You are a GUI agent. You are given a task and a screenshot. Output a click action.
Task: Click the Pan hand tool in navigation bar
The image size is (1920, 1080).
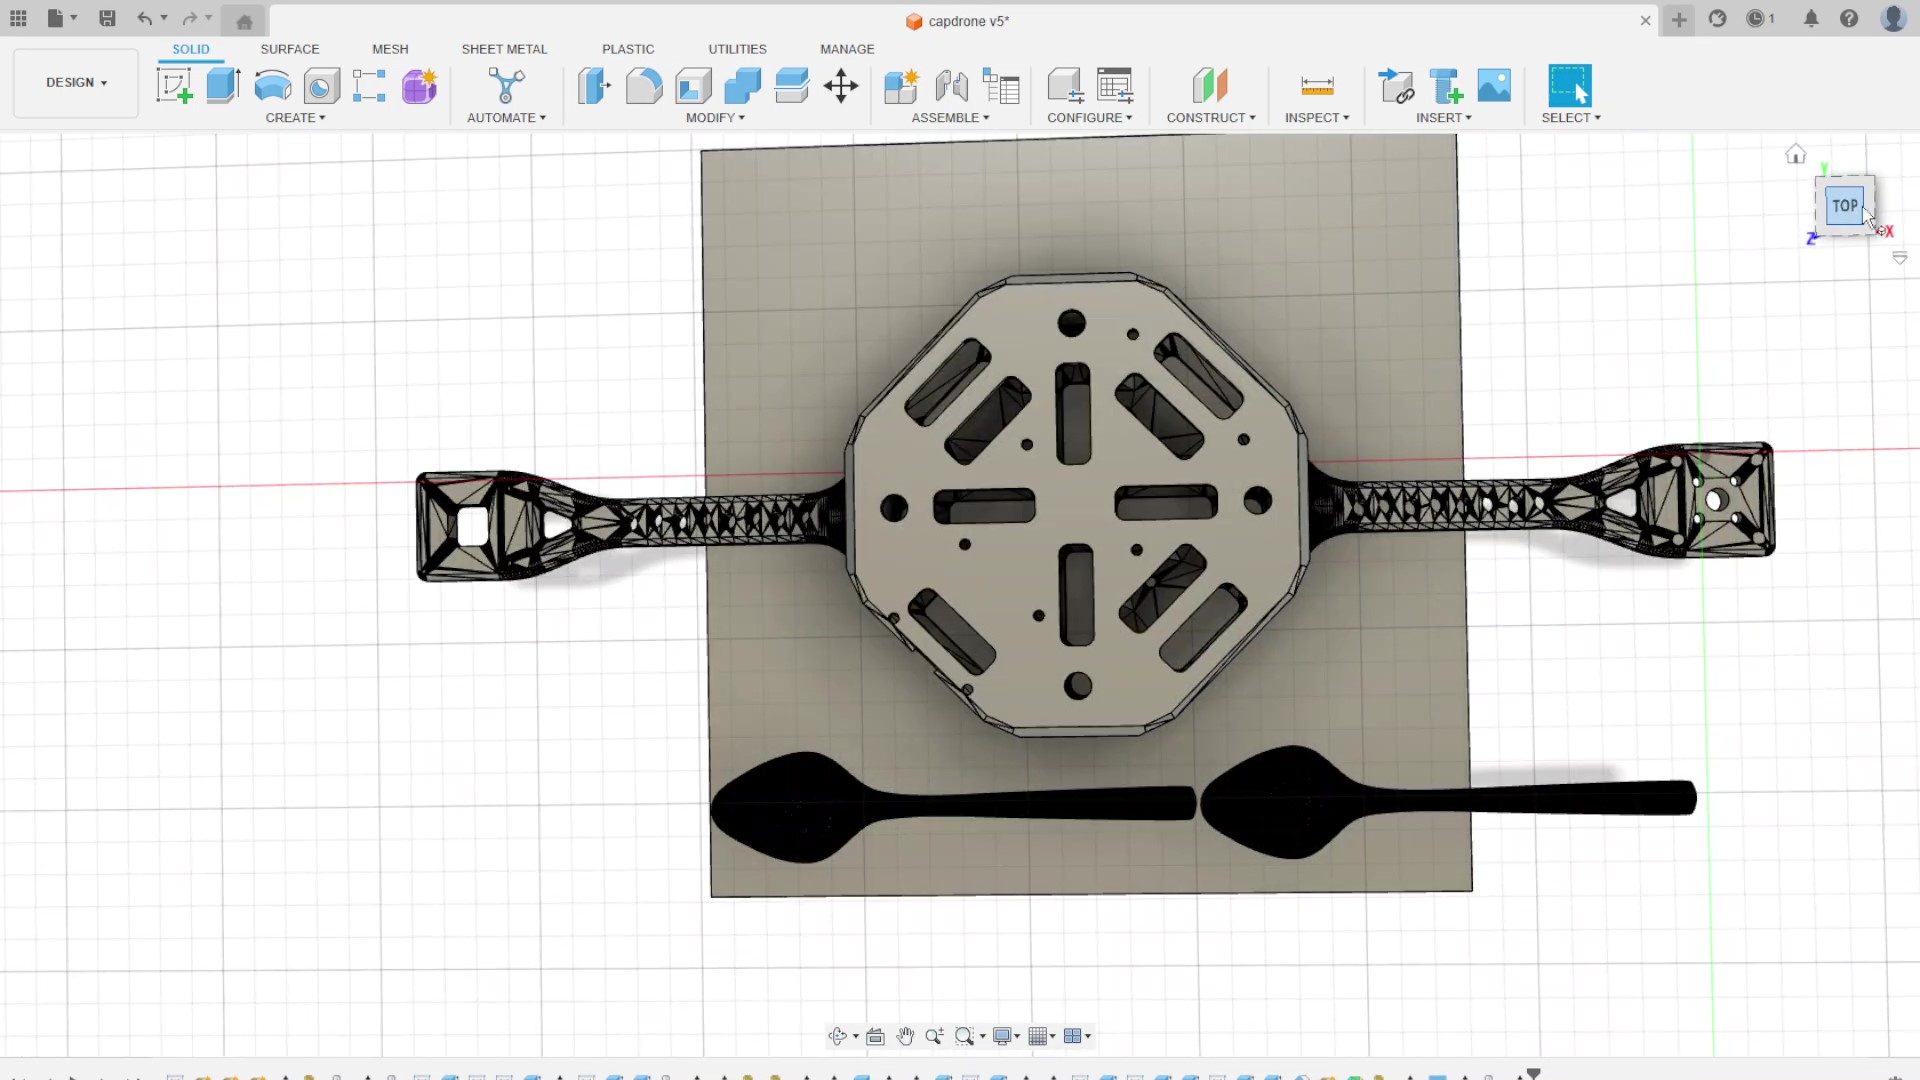[x=905, y=1036]
